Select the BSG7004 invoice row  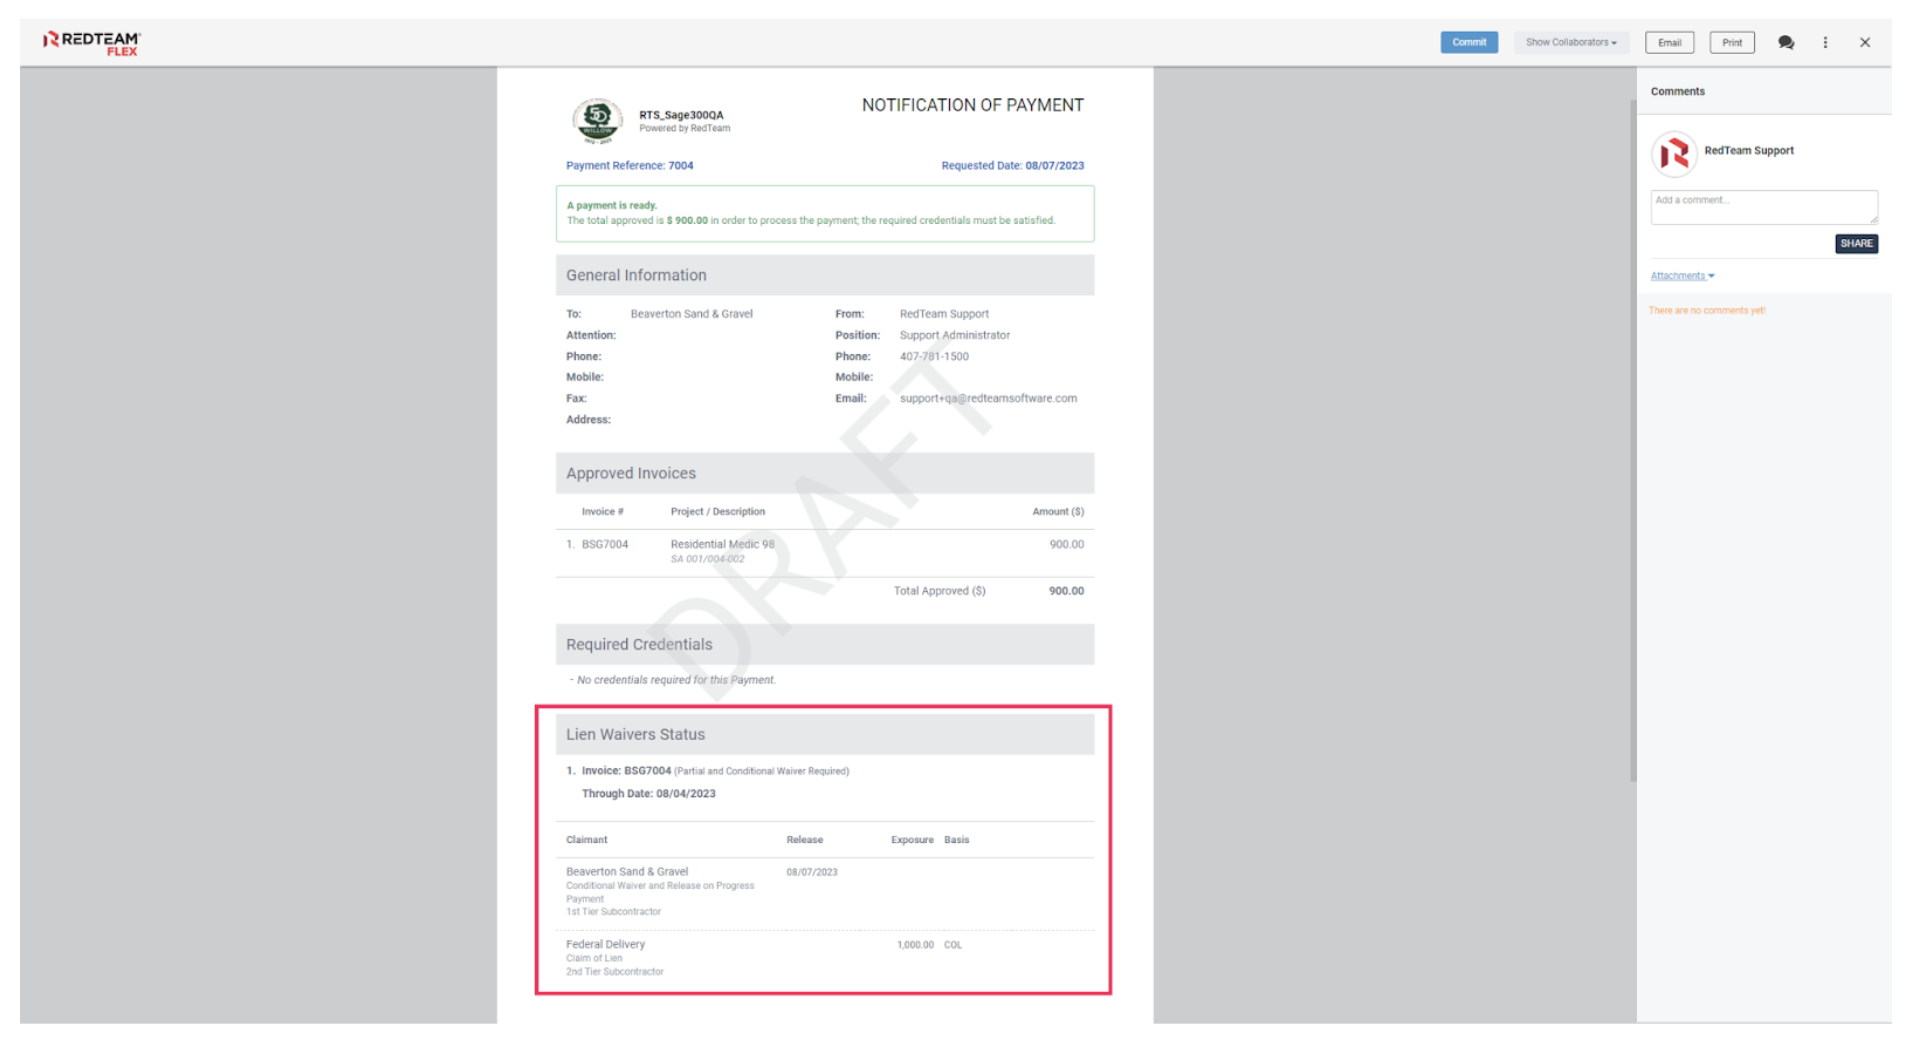(x=605, y=545)
